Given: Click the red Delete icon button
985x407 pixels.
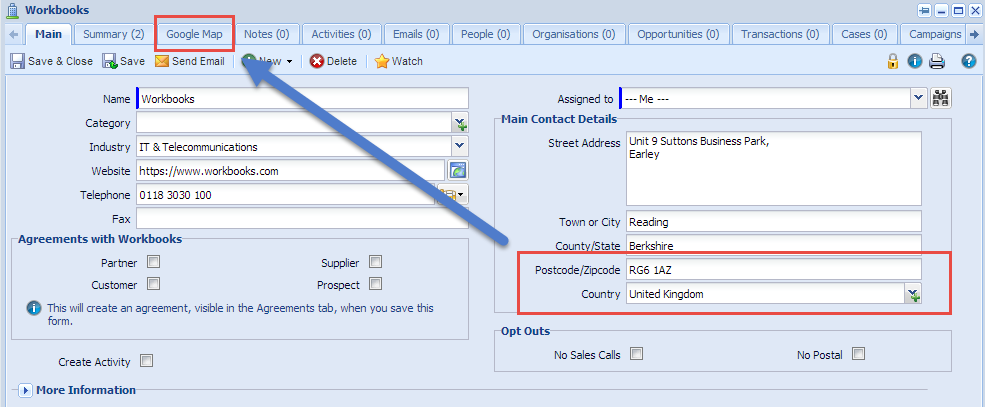Looking at the screenshot, I should pos(317,62).
